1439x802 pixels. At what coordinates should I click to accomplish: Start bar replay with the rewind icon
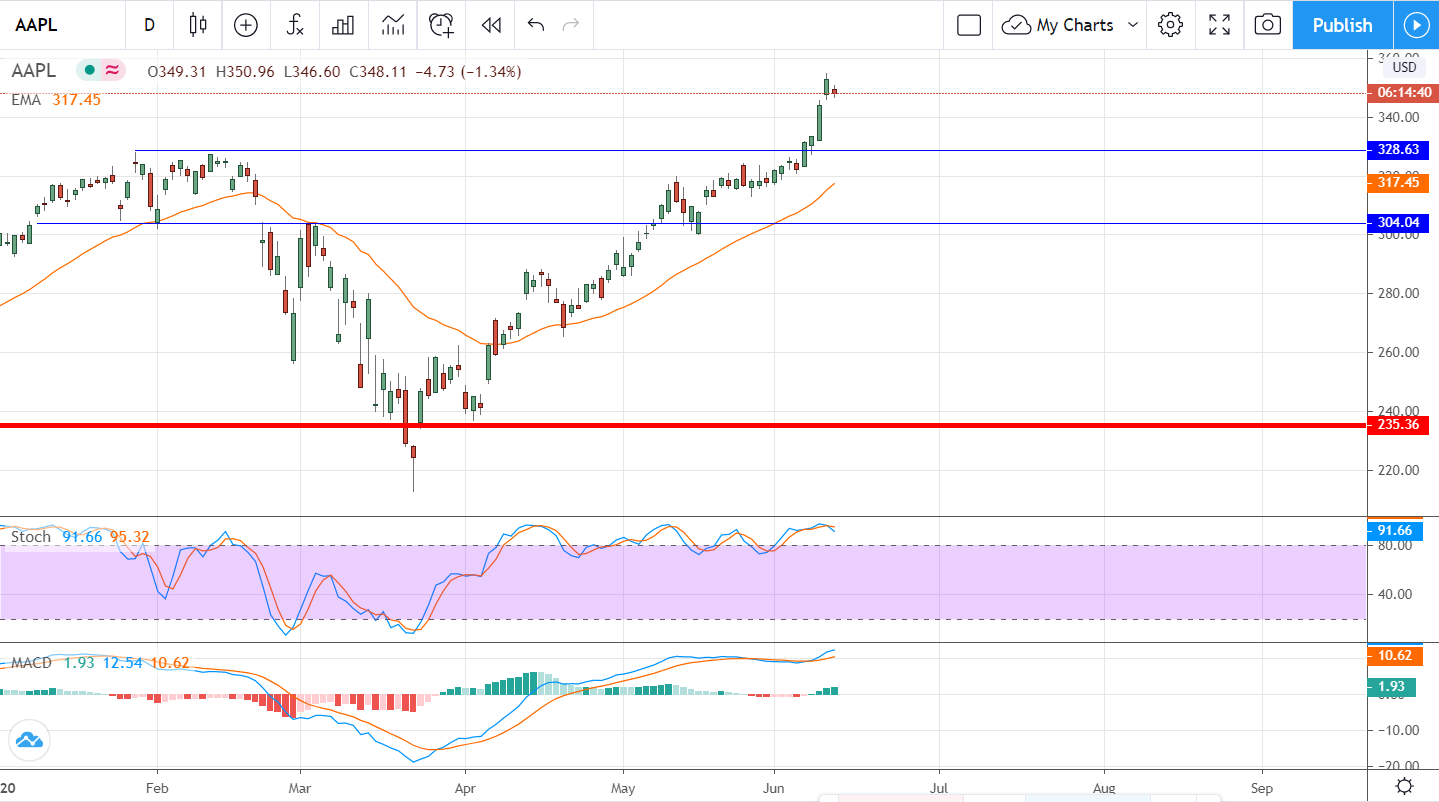tap(491, 25)
